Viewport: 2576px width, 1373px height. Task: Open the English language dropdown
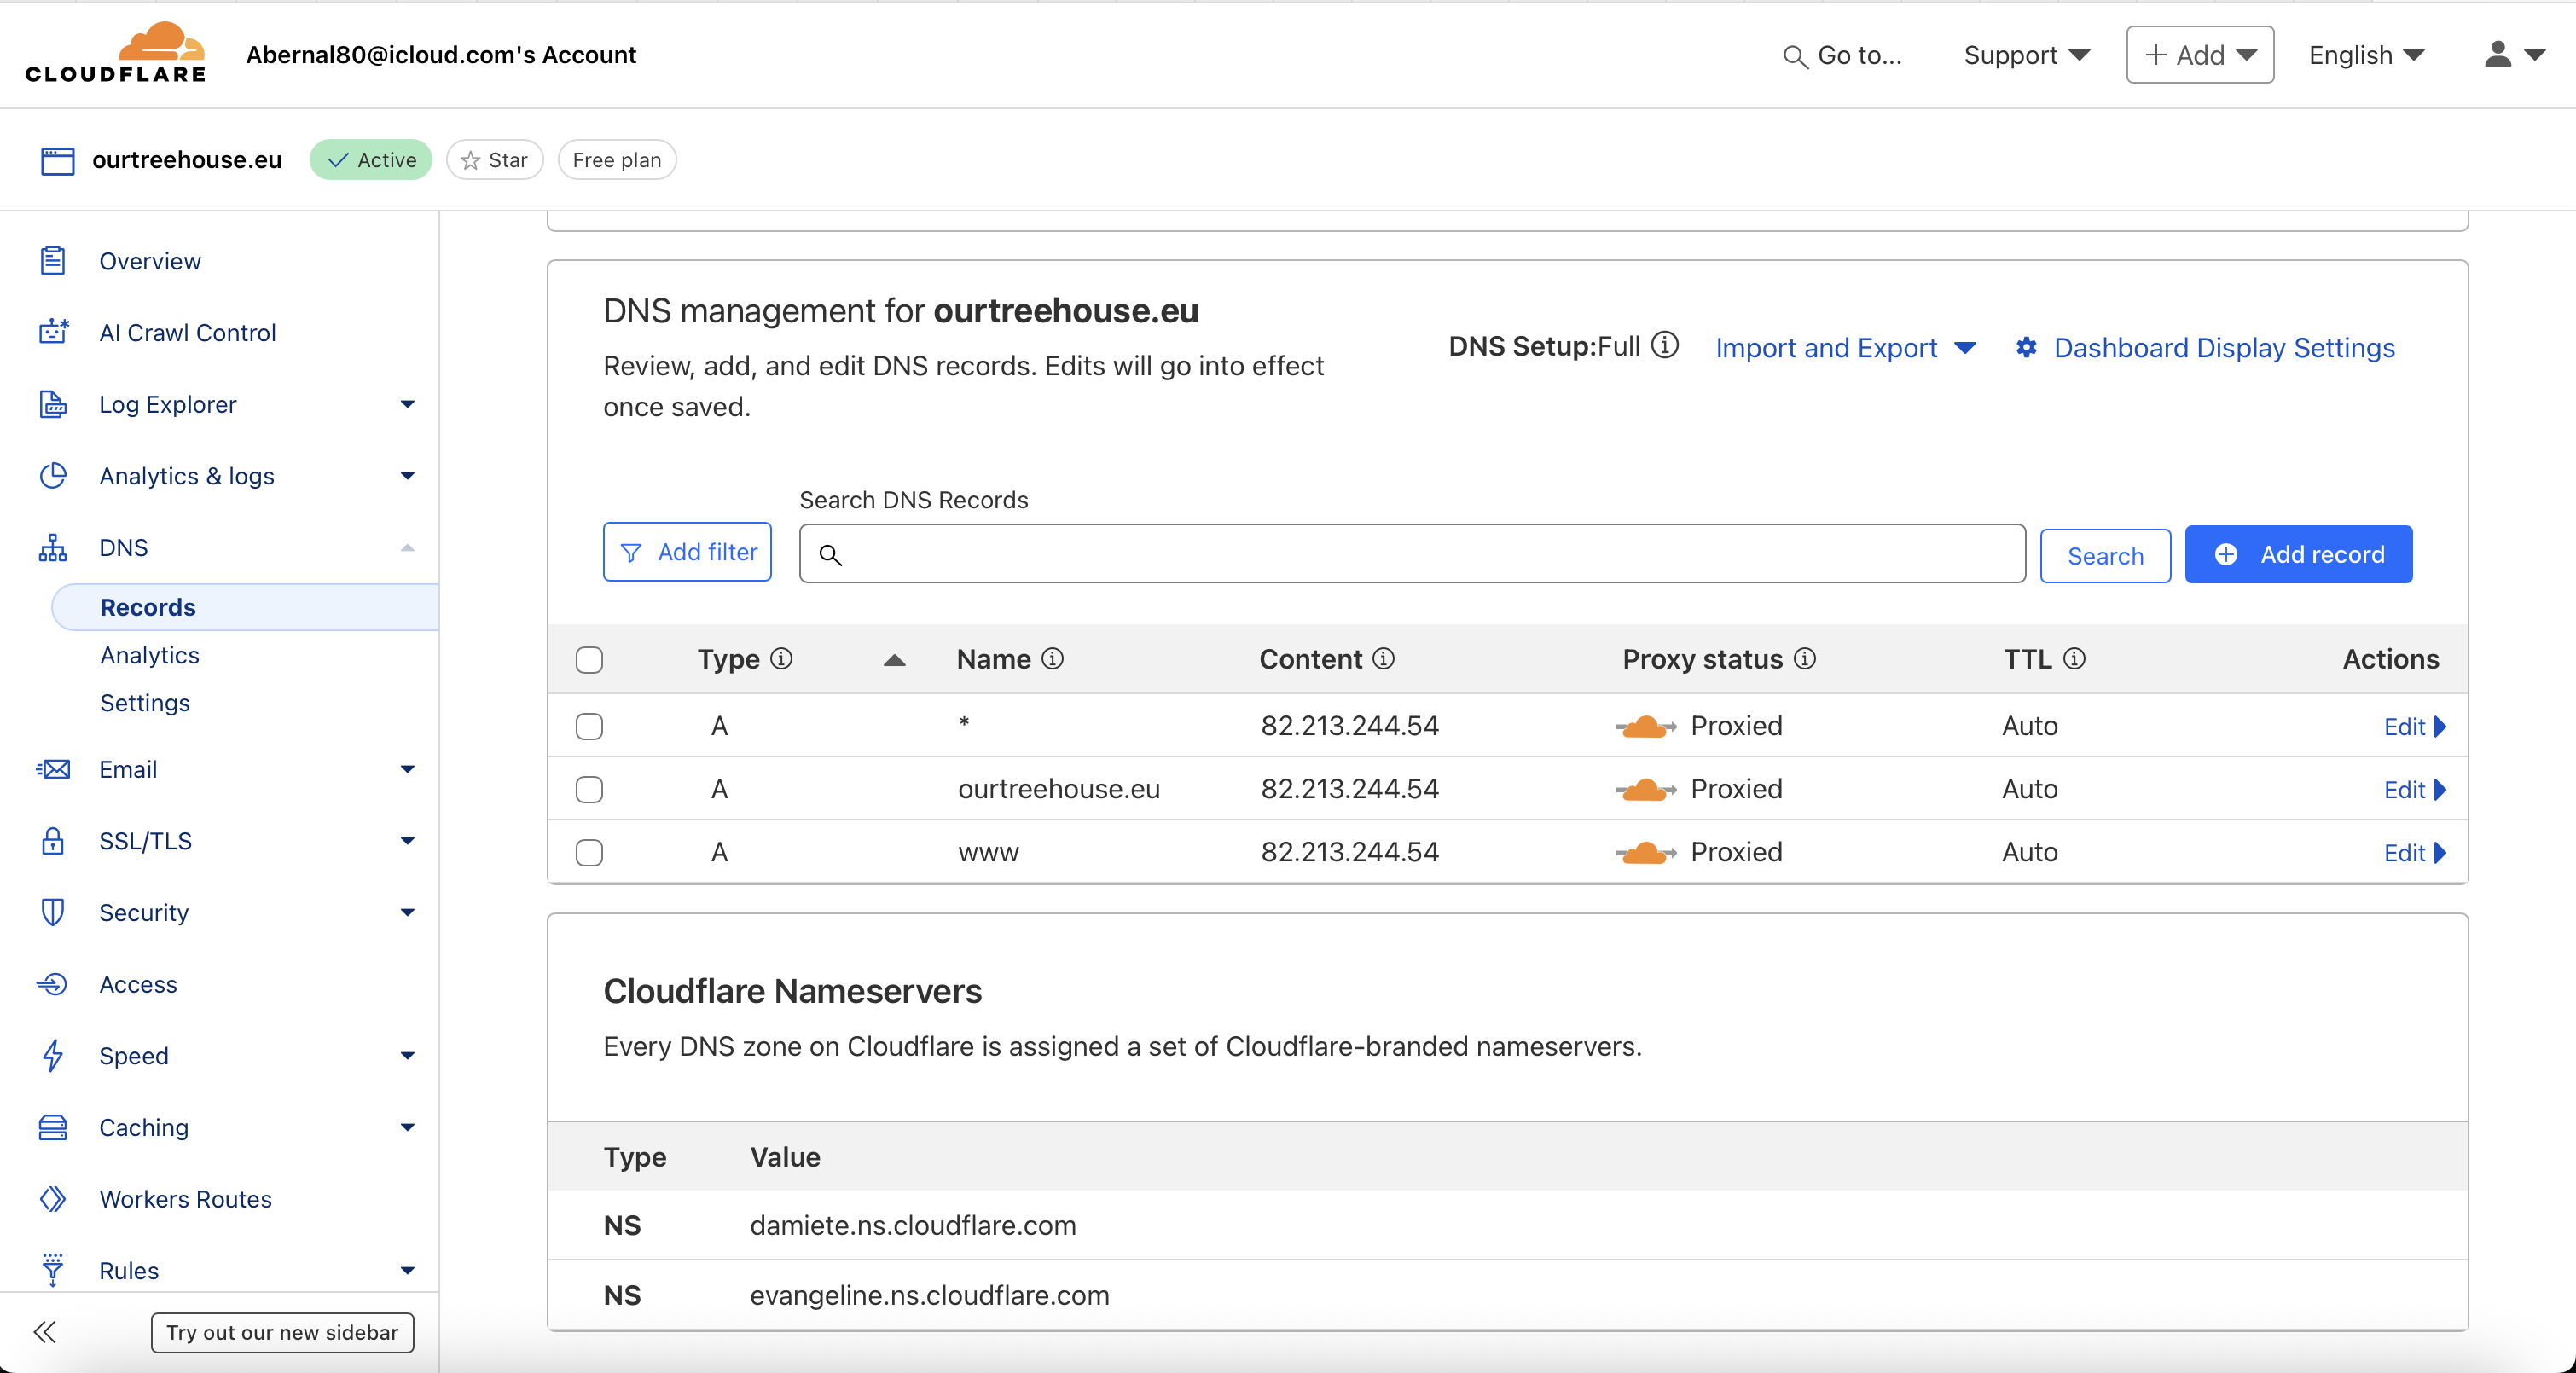(2366, 55)
